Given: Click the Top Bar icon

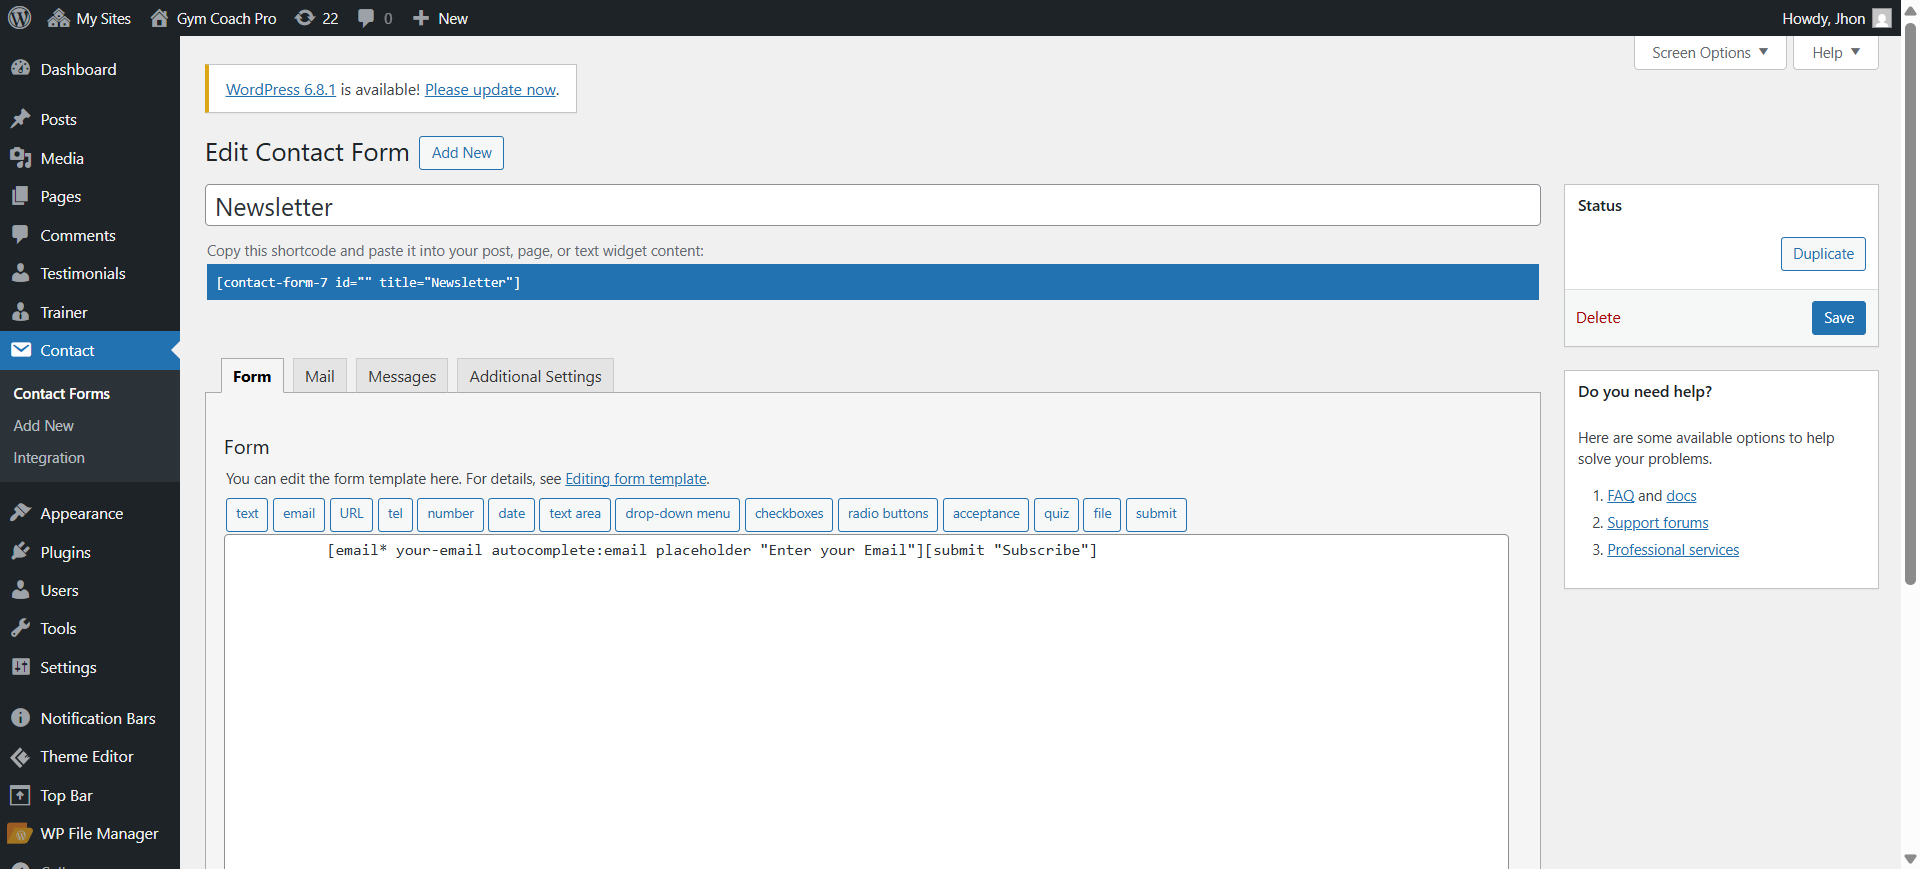Looking at the screenshot, I should tap(20, 795).
